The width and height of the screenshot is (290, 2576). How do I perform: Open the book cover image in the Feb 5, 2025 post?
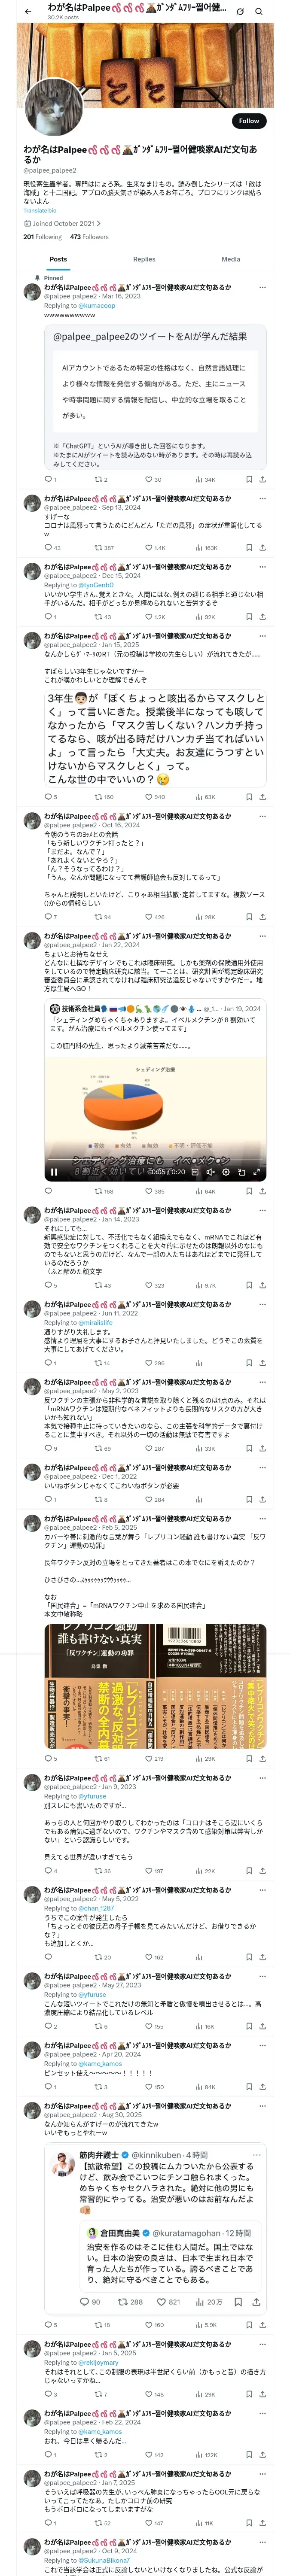tap(155, 1686)
